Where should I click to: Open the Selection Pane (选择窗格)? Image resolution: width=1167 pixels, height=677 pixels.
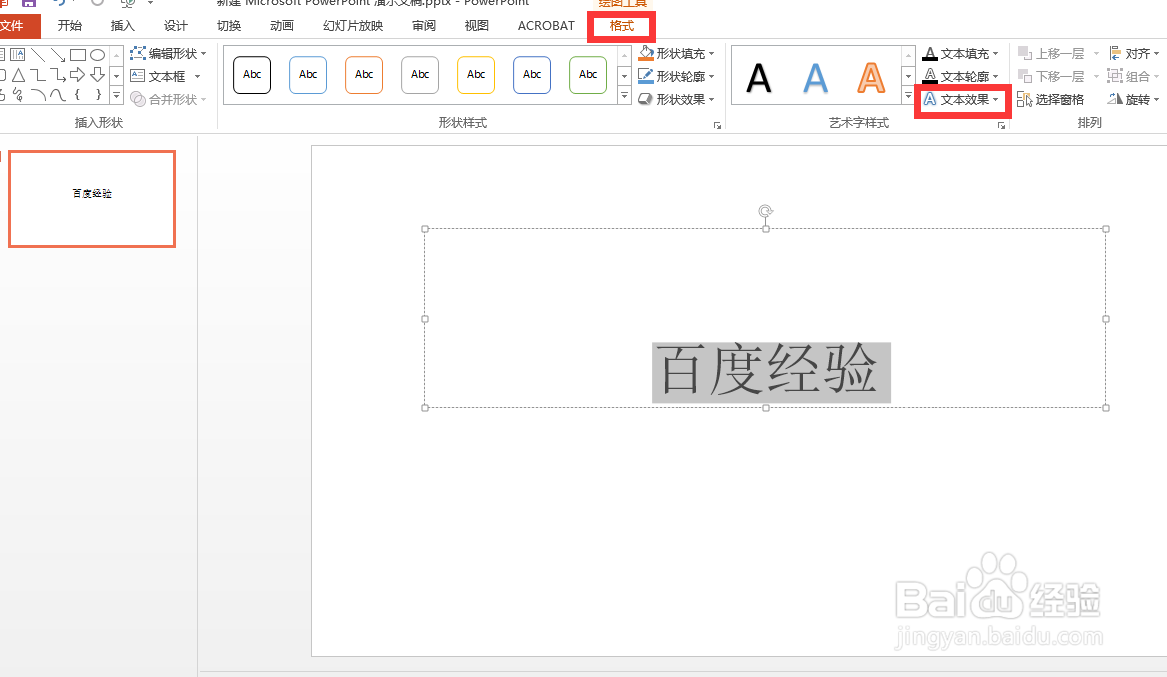1050,100
